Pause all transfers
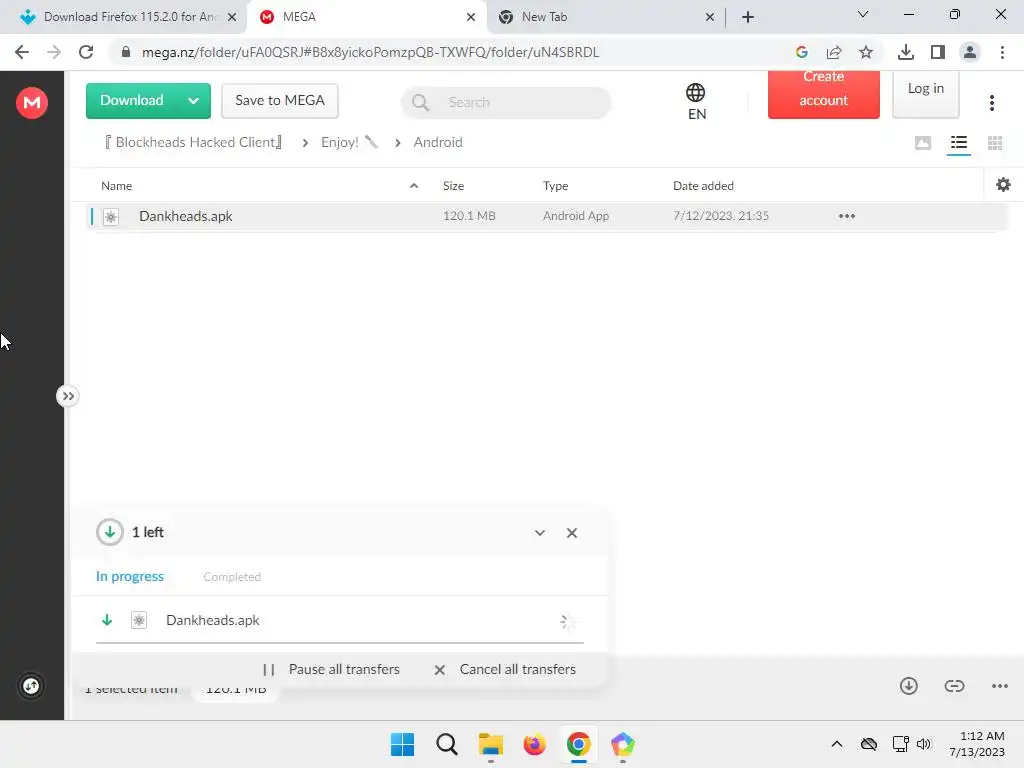1024x768 pixels. tap(331, 669)
